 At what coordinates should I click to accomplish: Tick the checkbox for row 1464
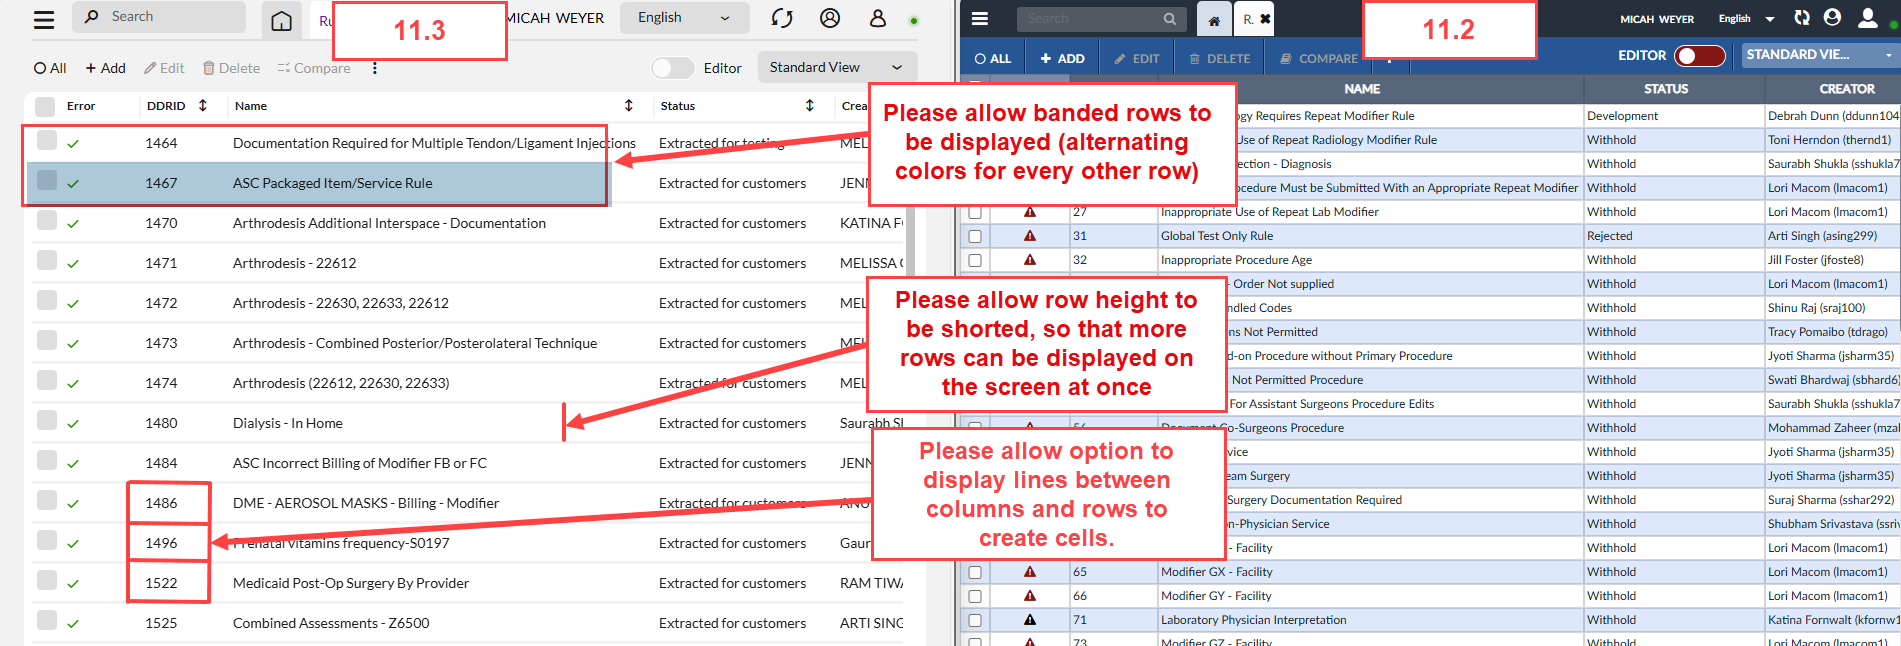tap(46, 140)
